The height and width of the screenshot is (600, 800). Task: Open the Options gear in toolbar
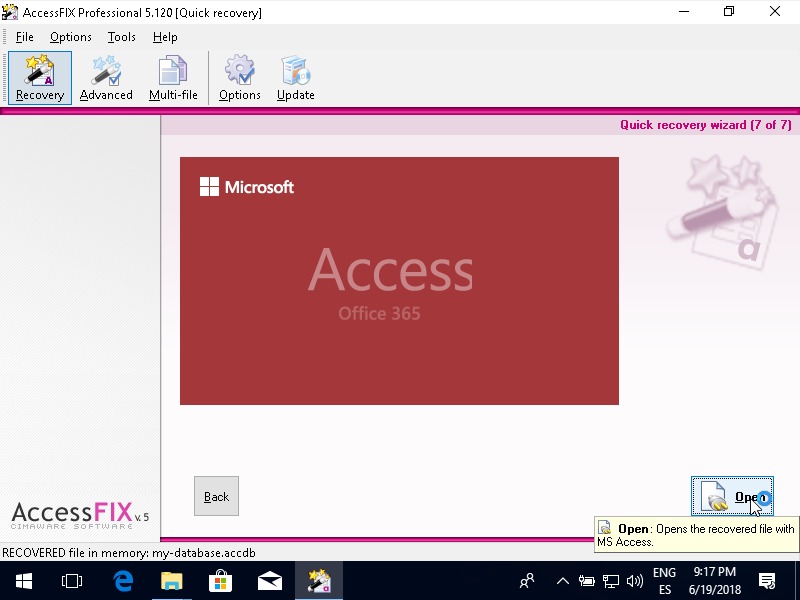[x=240, y=78]
